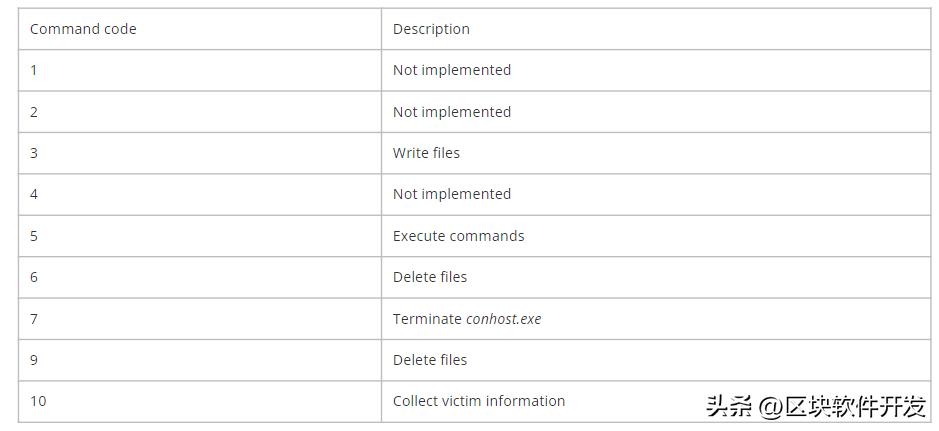Click the "Execute commands" description cell
The image size is (939, 431).
[458, 236]
